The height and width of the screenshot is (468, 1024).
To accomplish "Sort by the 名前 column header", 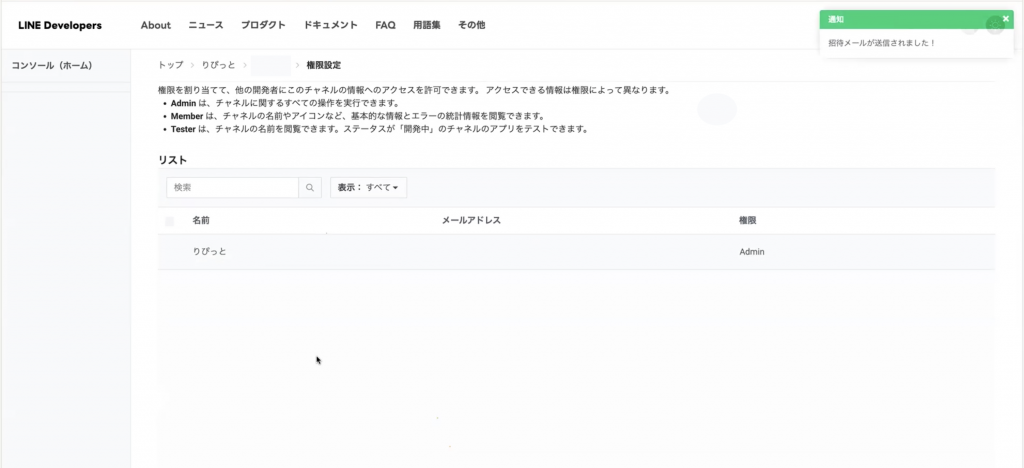I will click(201, 220).
